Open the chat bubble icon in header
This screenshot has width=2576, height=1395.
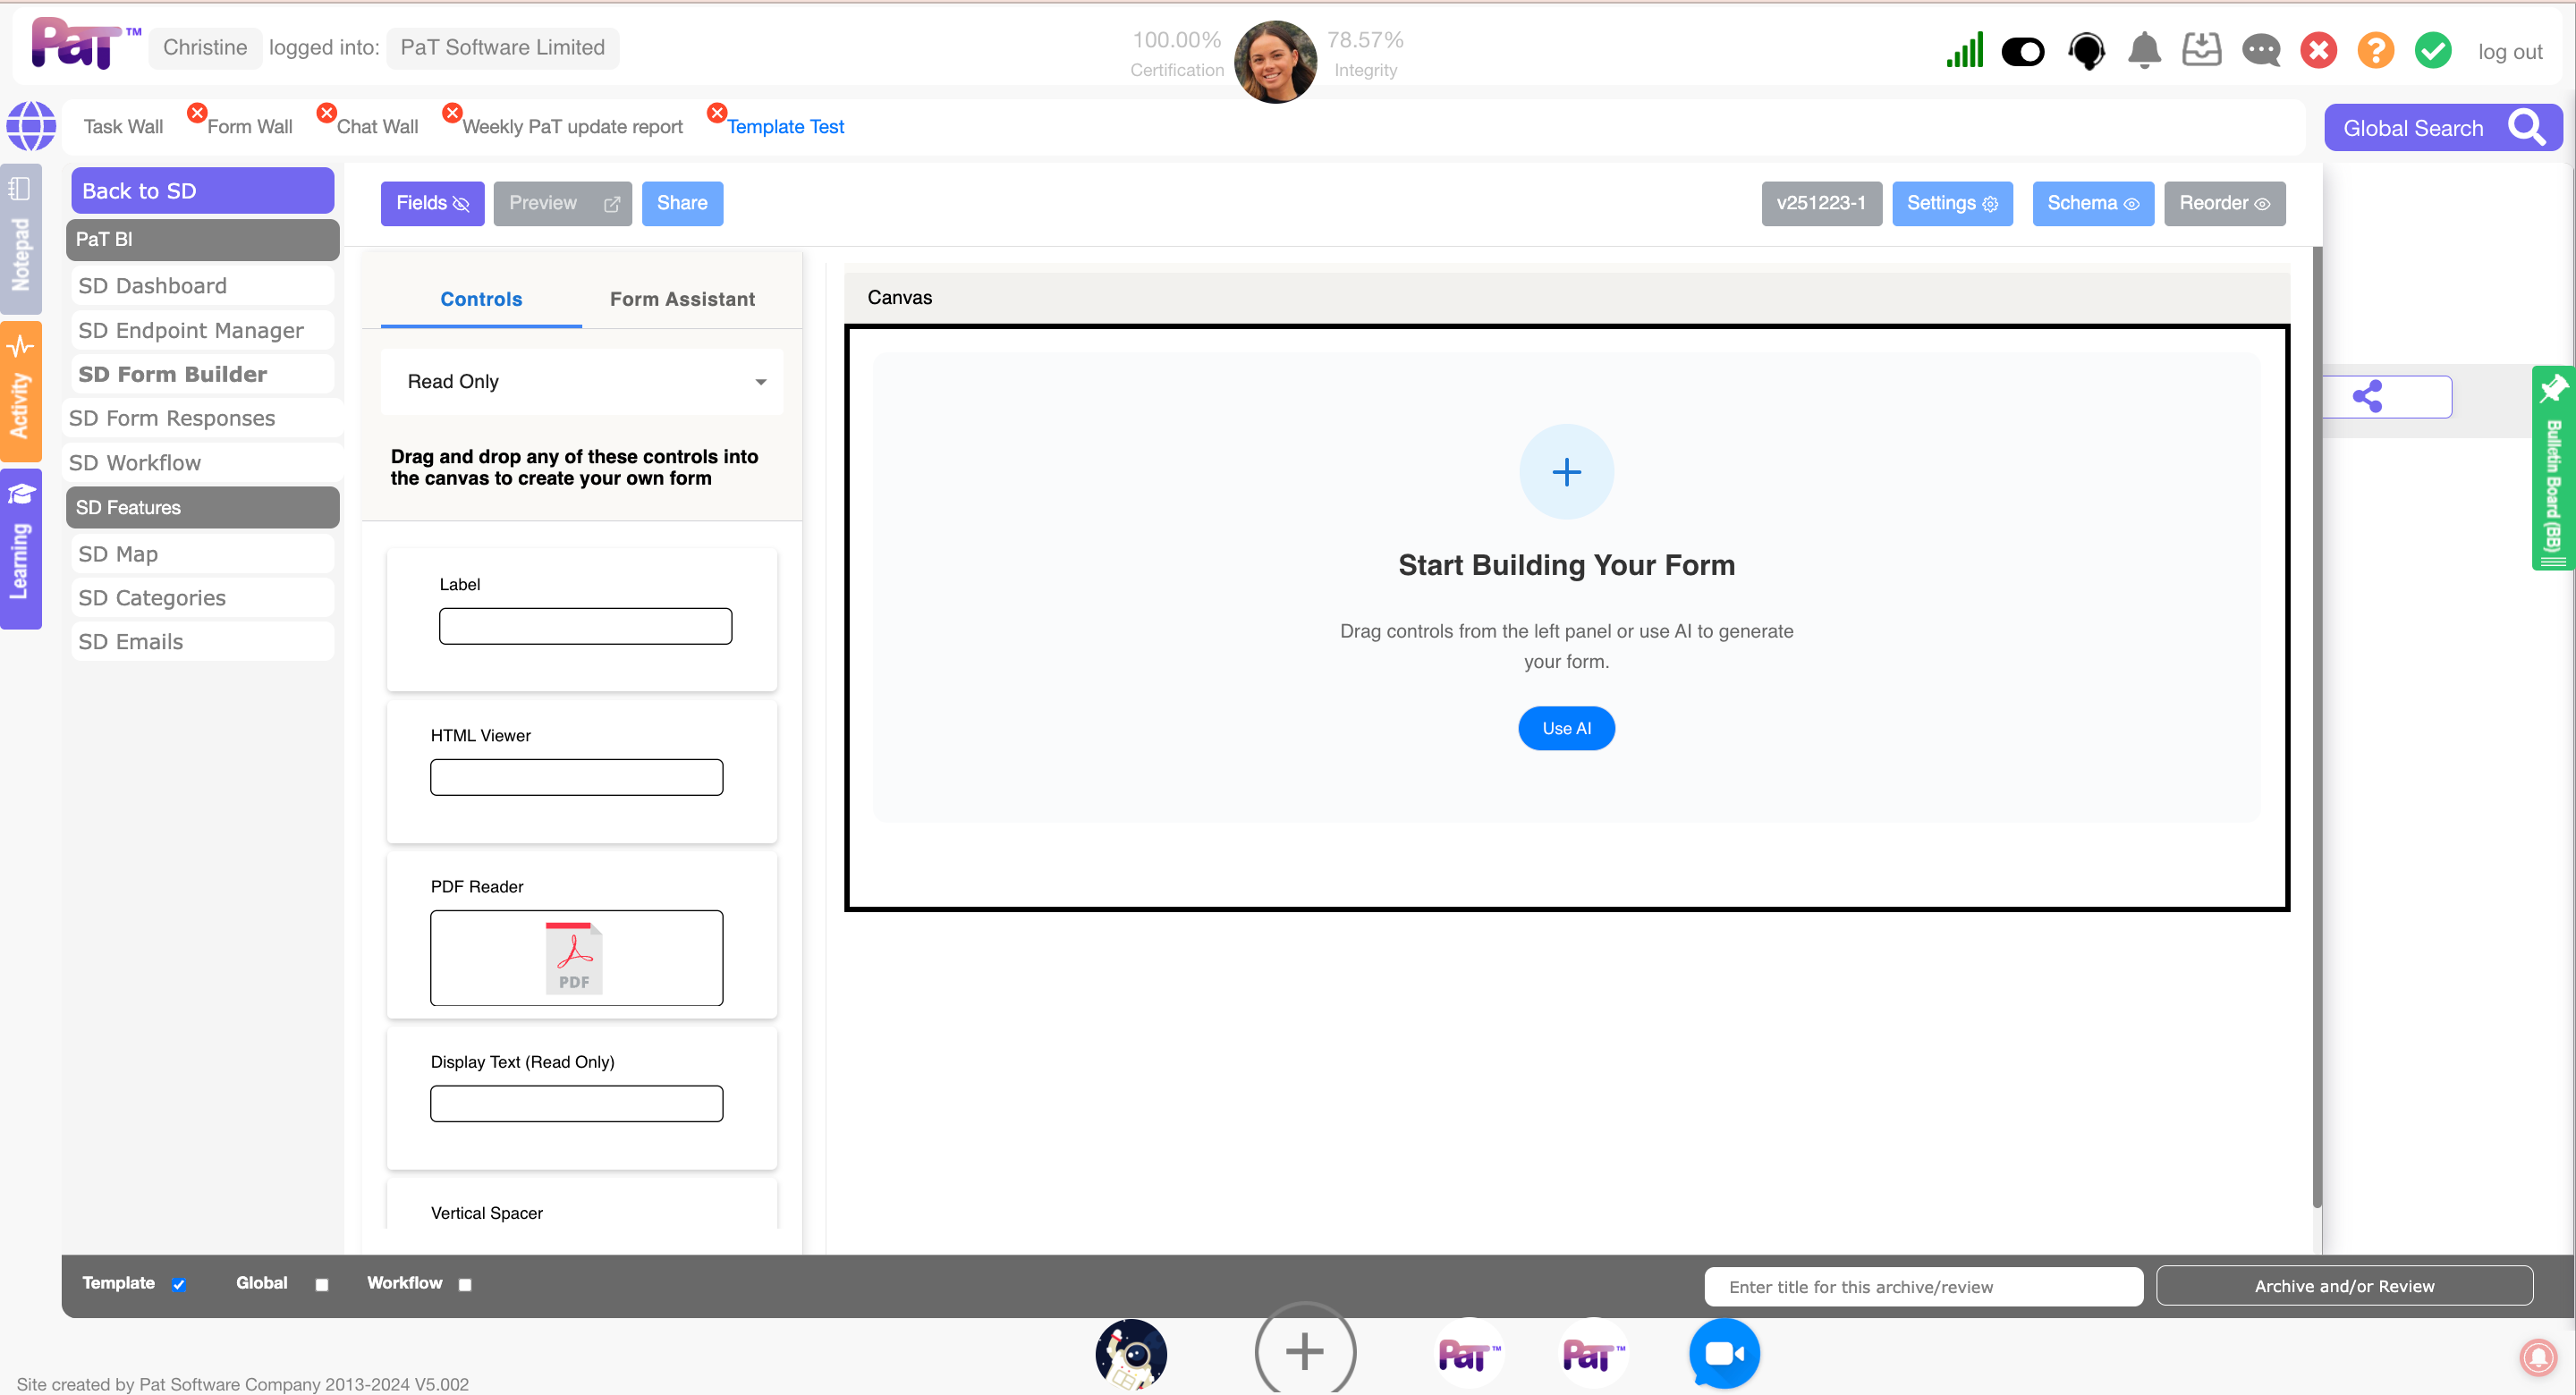2260,50
